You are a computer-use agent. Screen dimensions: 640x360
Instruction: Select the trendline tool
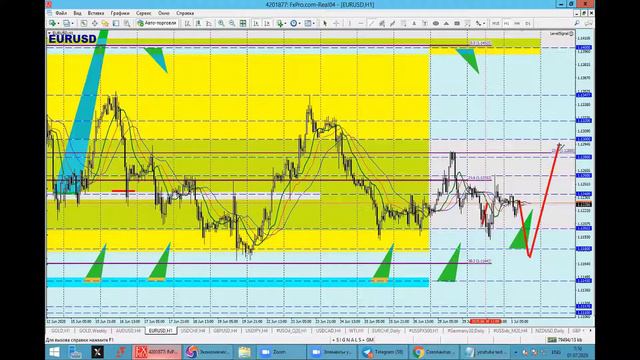click(x=371, y=23)
